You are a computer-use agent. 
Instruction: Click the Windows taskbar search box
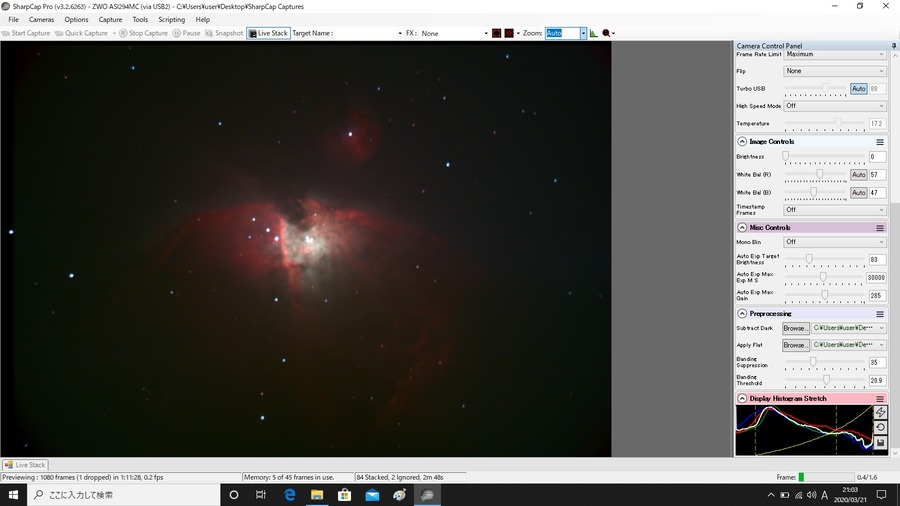123,495
